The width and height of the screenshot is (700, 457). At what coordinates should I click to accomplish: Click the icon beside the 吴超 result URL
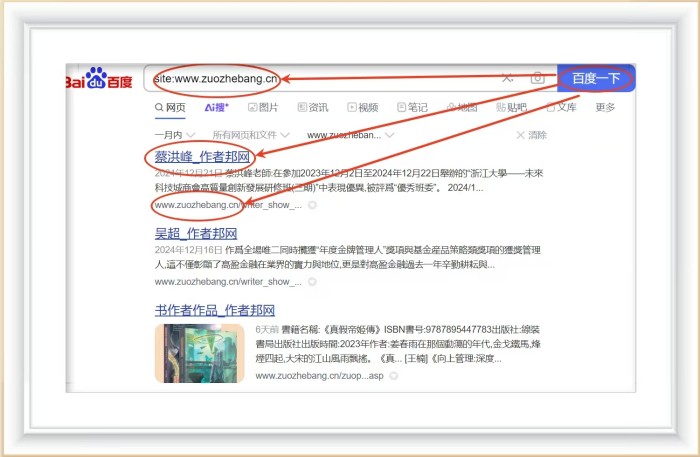tap(312, 283)
